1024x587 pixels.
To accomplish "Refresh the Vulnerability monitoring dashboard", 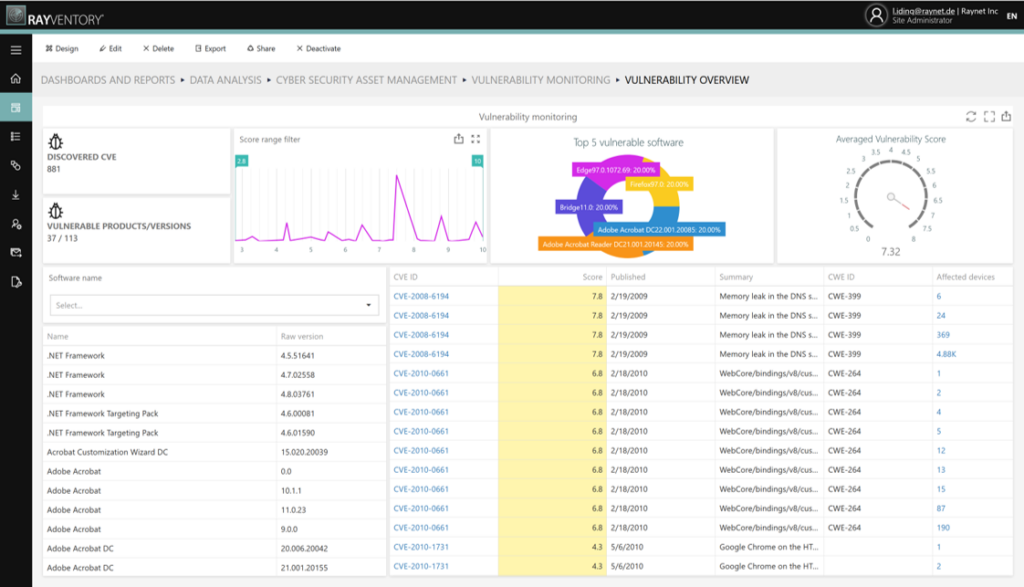I will tap(971, 116).
